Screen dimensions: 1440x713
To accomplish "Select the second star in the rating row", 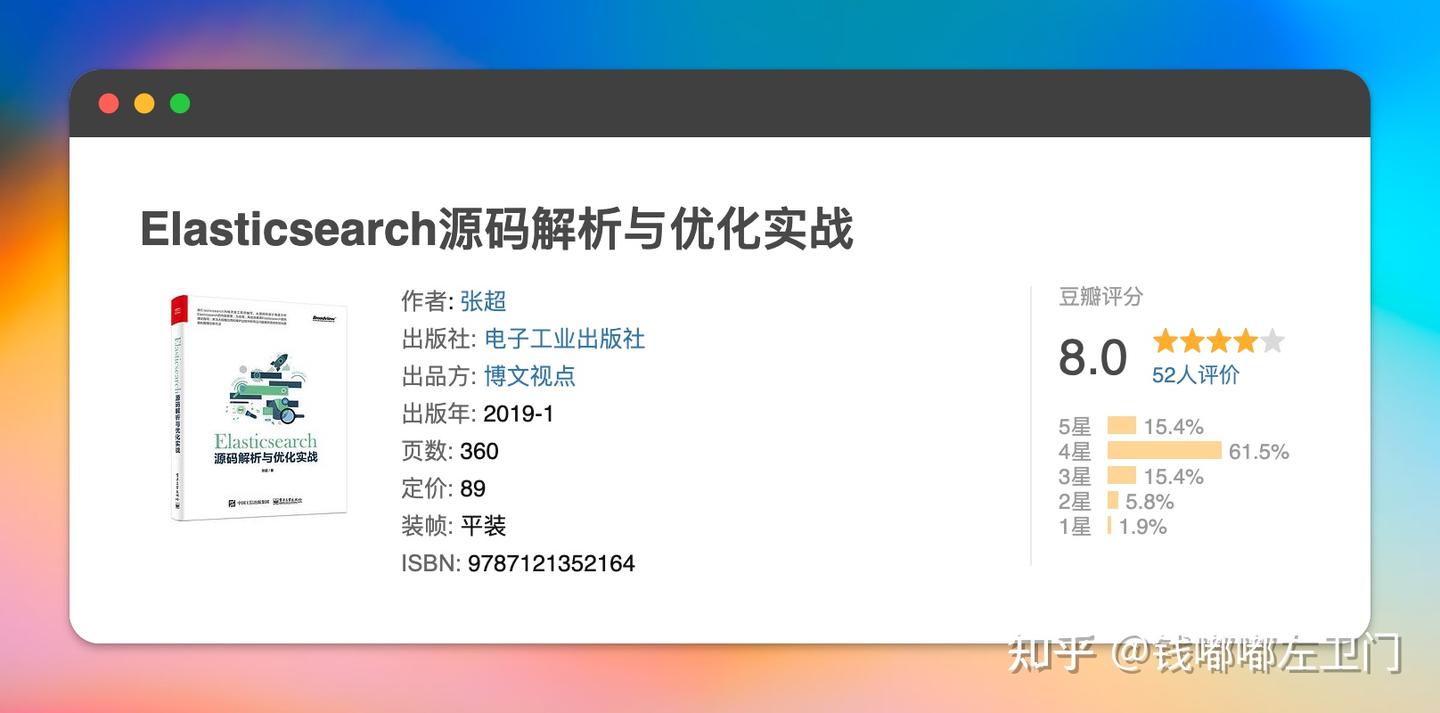I will click(1193, 341).
